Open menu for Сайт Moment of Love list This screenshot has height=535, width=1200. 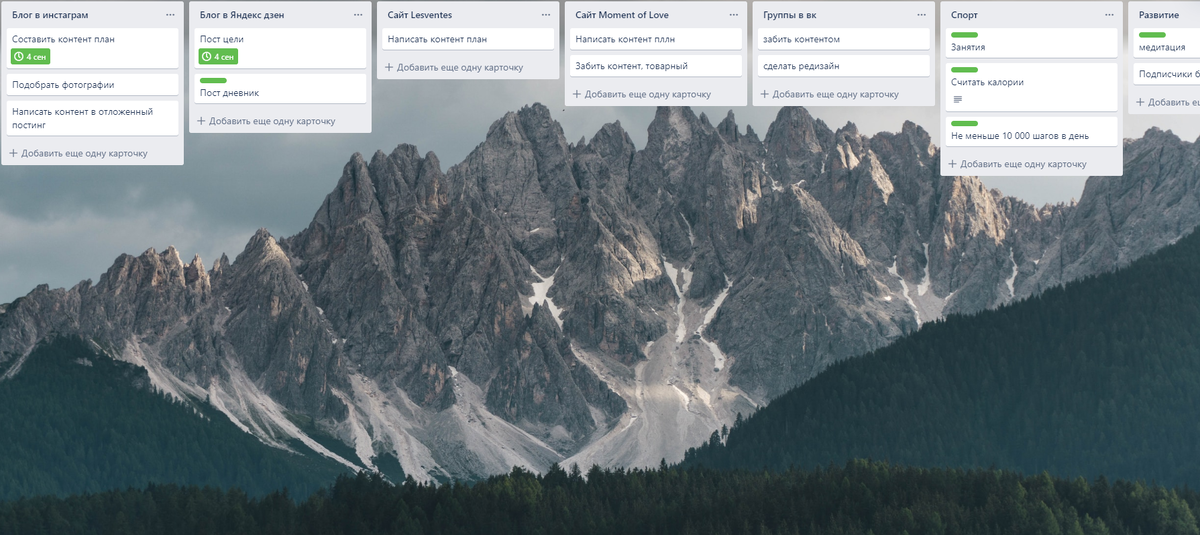(734, 15)
